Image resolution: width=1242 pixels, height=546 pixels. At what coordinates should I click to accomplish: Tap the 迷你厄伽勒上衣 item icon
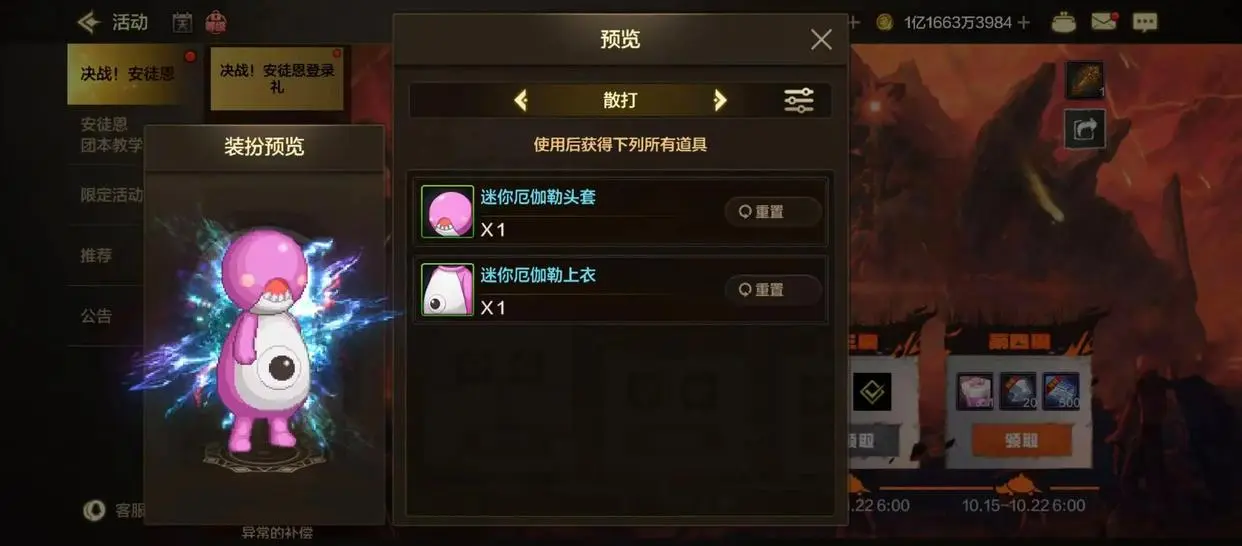(447, 289)
